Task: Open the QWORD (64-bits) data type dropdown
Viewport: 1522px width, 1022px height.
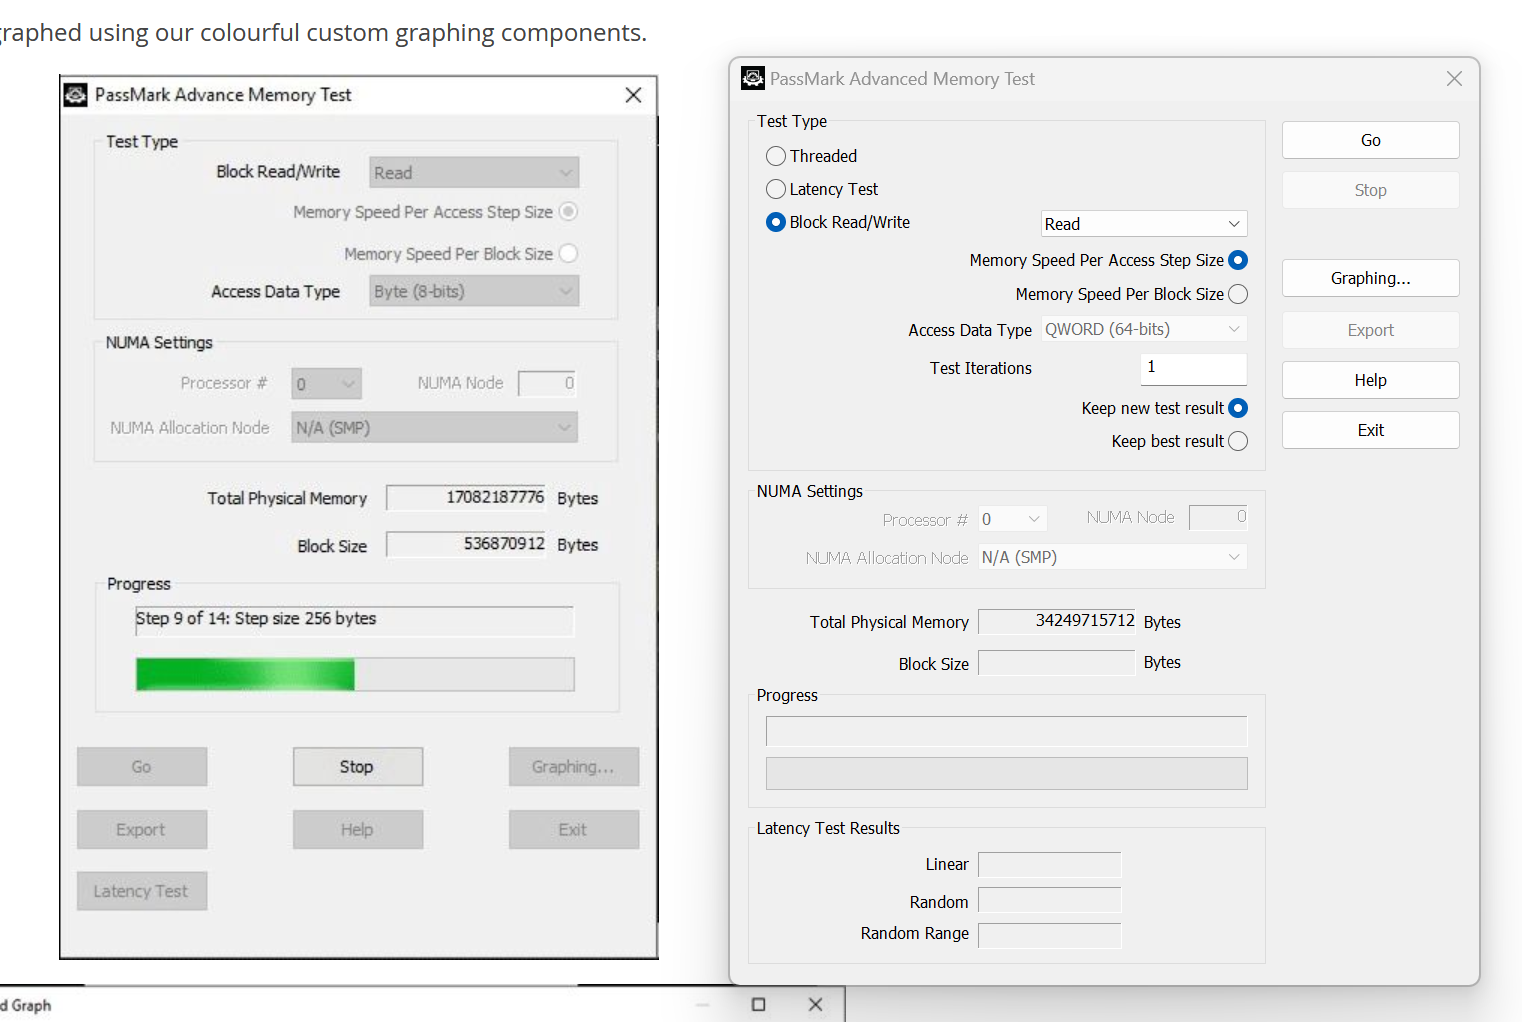Action: tap(1144, 329)
